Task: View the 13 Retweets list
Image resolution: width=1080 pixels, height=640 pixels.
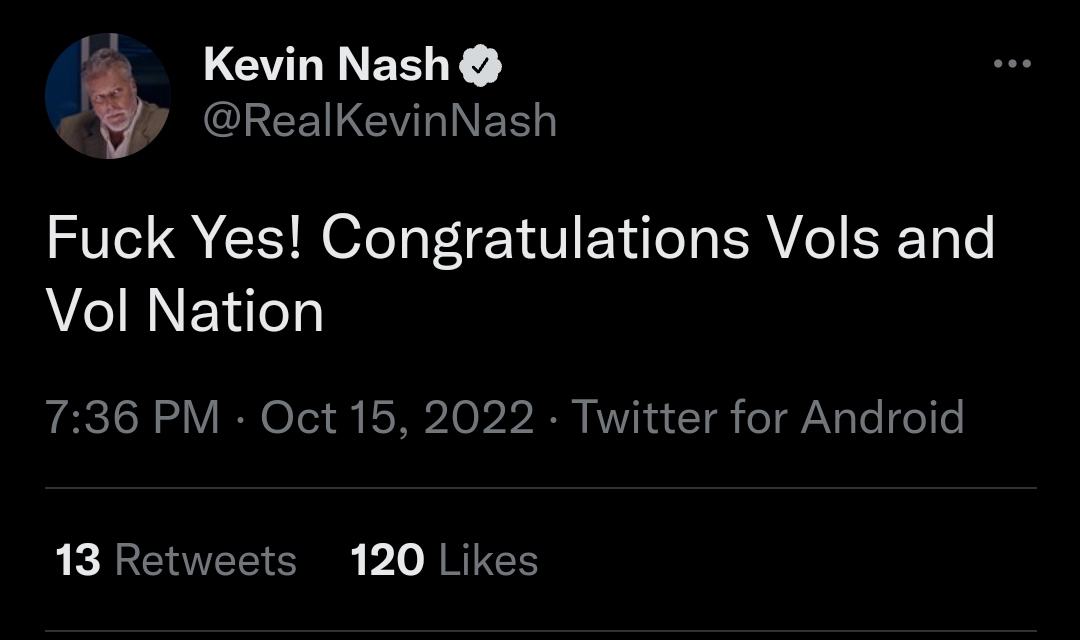Action: coord(176,560)
